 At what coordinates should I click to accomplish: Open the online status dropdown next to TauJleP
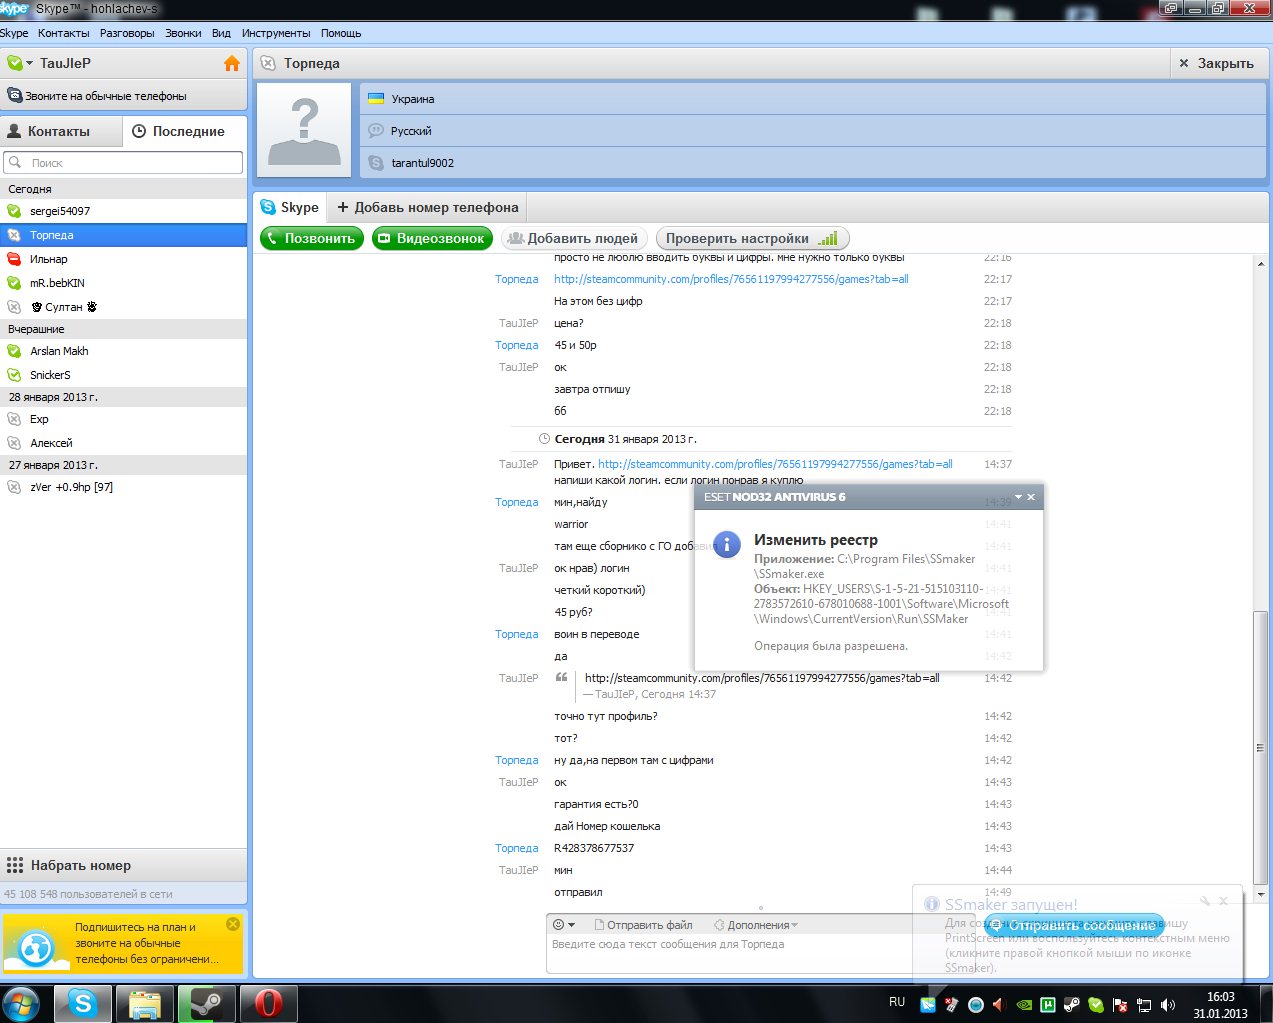tap(20, 63)
